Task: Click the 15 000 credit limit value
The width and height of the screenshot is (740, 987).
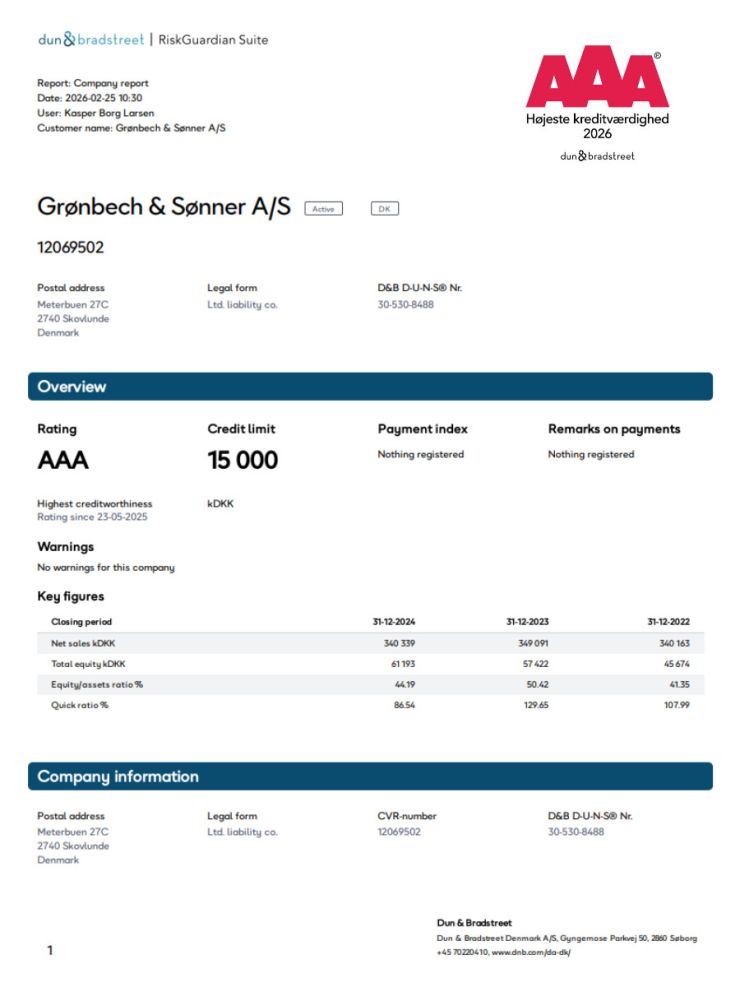Action: [x=242, y=461]
